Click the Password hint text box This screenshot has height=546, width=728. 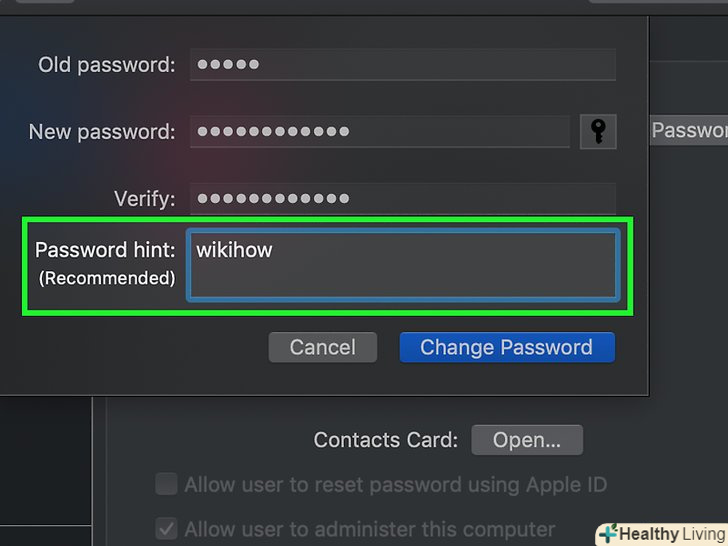click(x=403, y=265)
